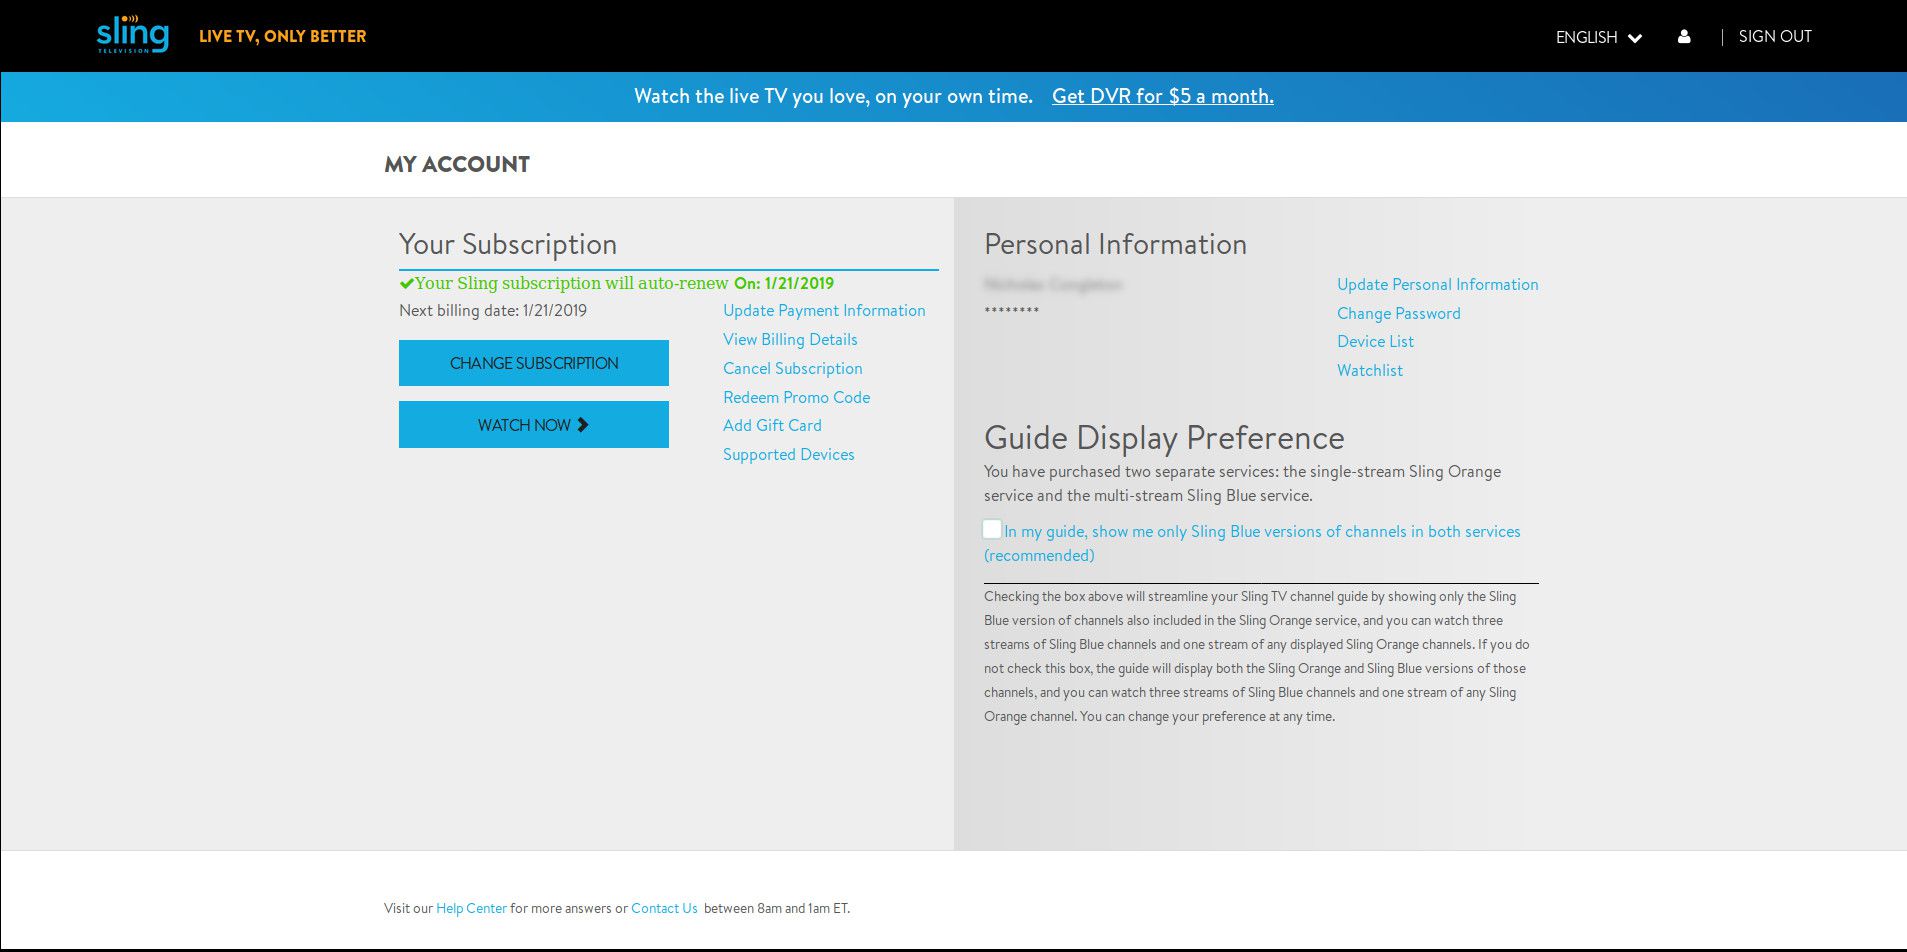Enable the Sling Blue only guide checkbox
1907x952 pixels.
(x=992, y=529)
